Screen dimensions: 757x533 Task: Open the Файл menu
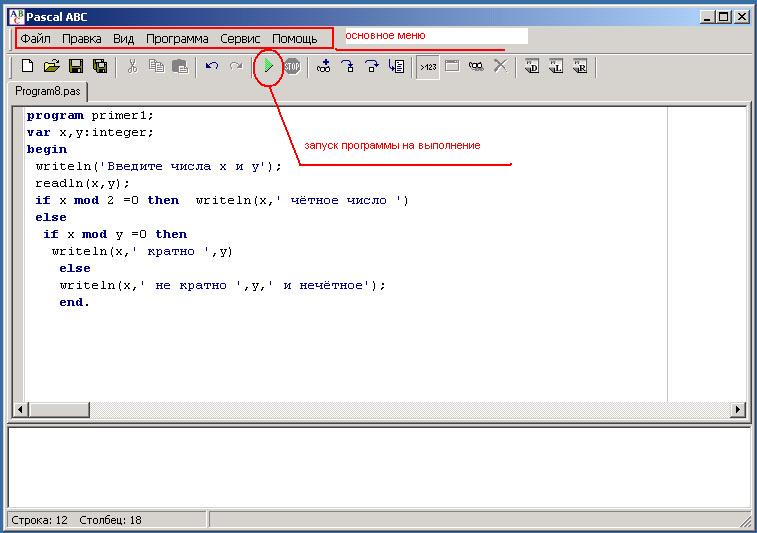(35, 39)
